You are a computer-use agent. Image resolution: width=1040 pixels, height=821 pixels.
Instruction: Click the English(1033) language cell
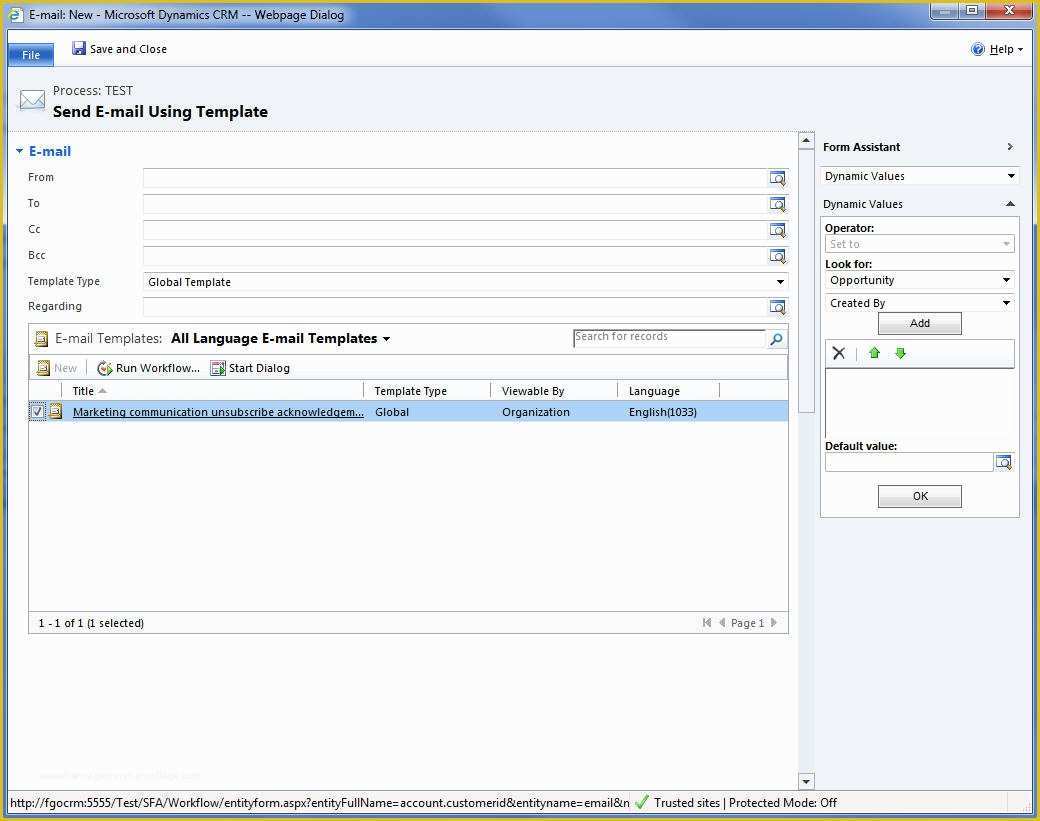point(663,412)
